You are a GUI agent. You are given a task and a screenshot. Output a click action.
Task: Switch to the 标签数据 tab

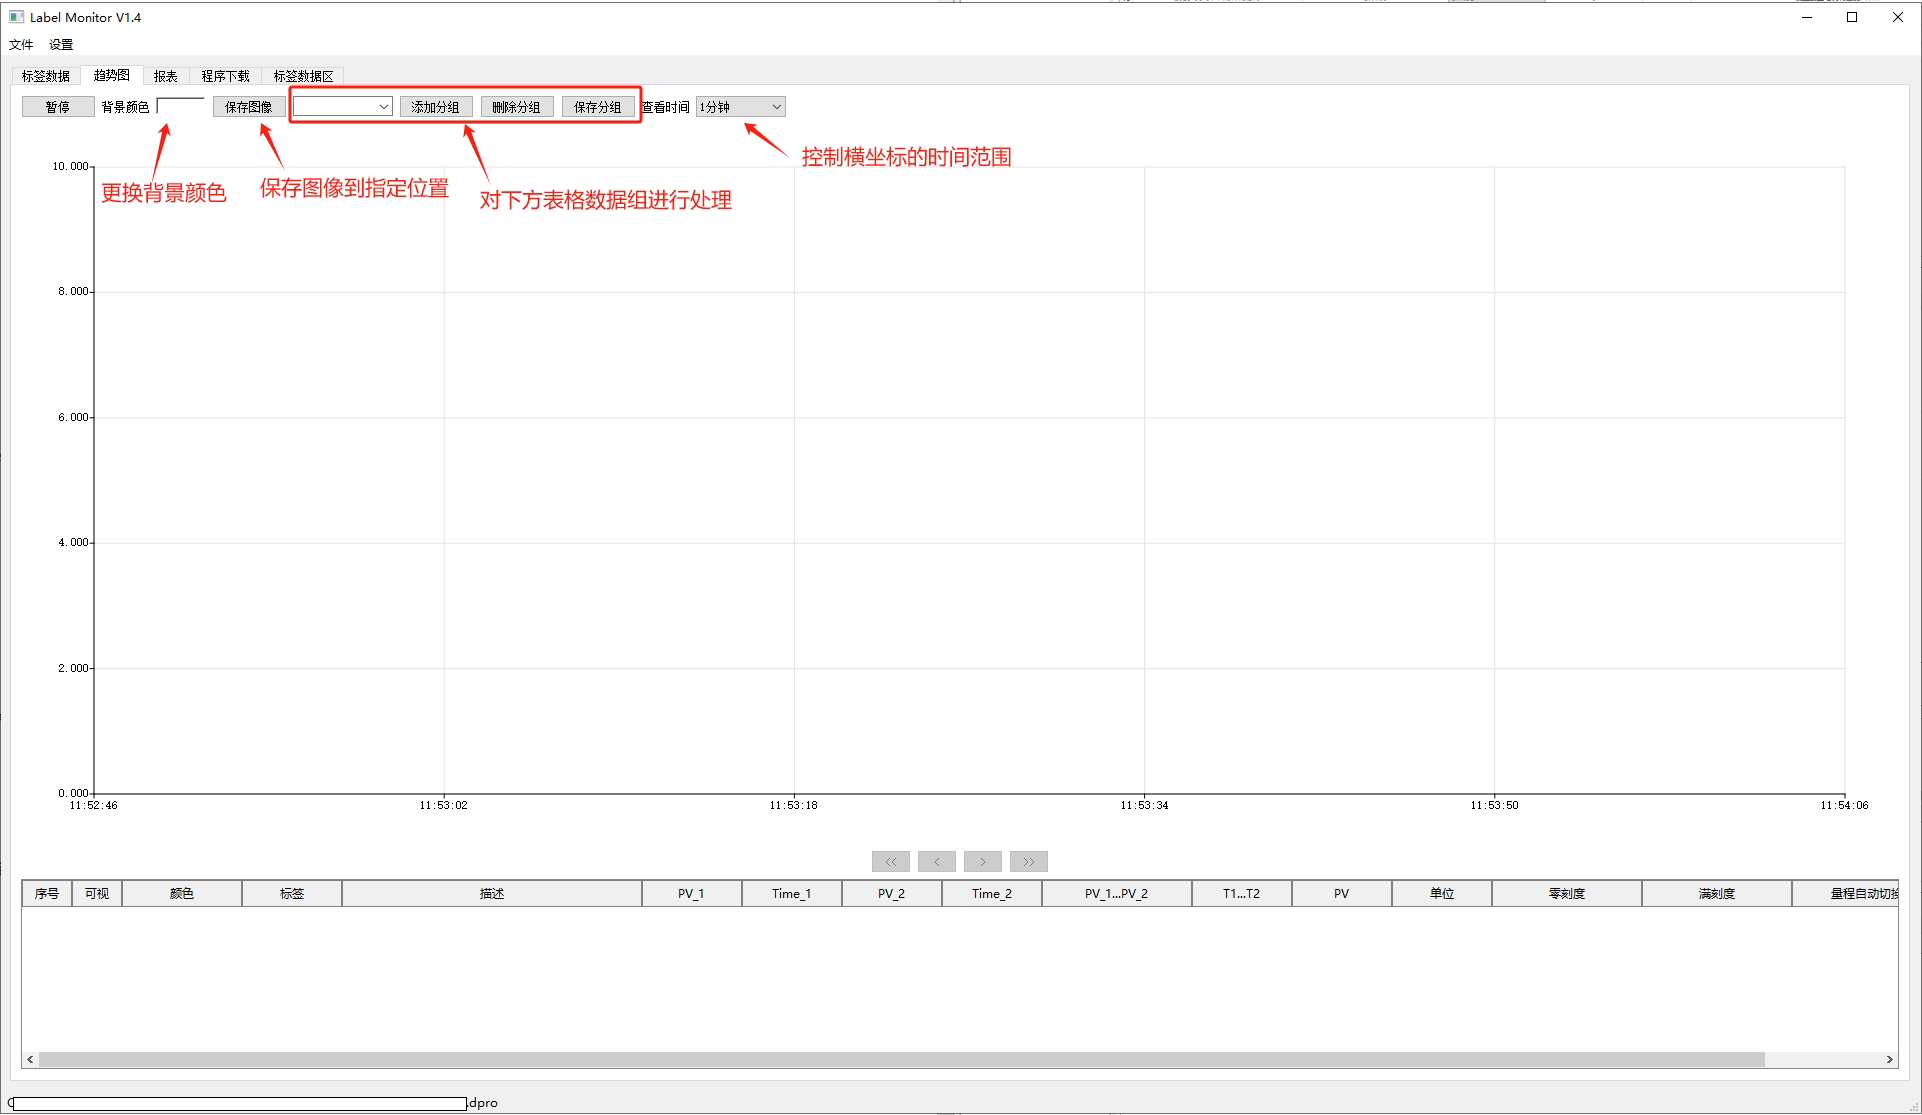46,76
